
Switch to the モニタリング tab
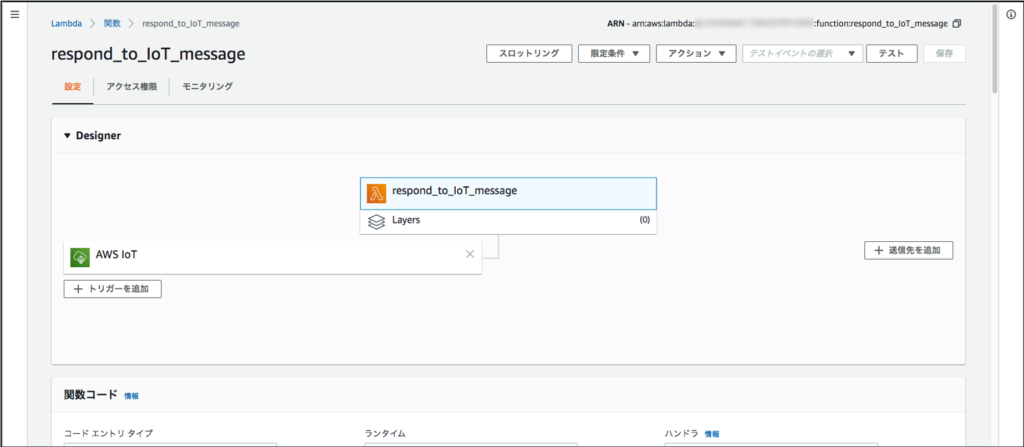click(x=207, y=87)
